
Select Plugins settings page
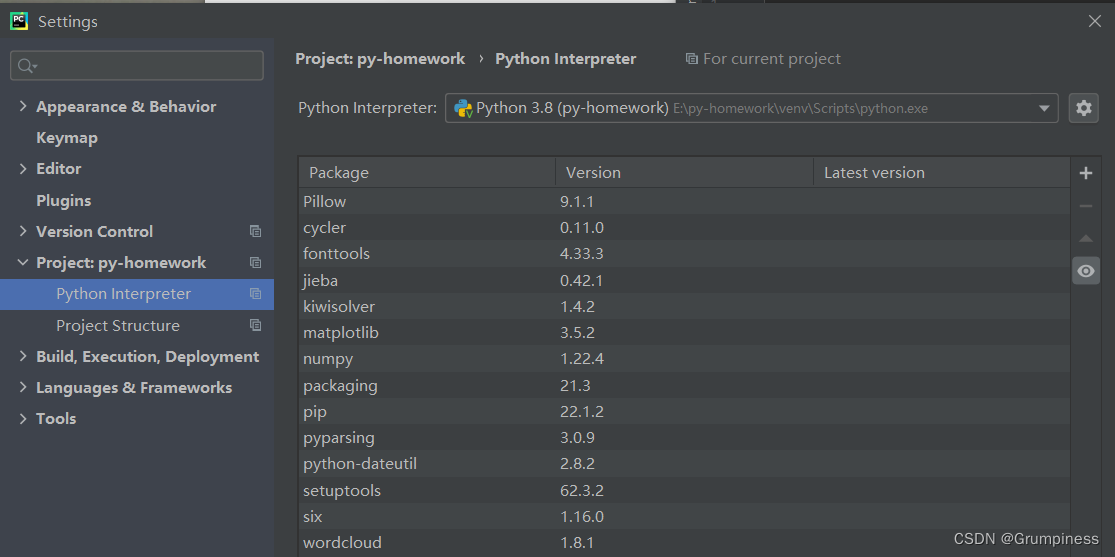pyautogui.click(x=63, y=201)
